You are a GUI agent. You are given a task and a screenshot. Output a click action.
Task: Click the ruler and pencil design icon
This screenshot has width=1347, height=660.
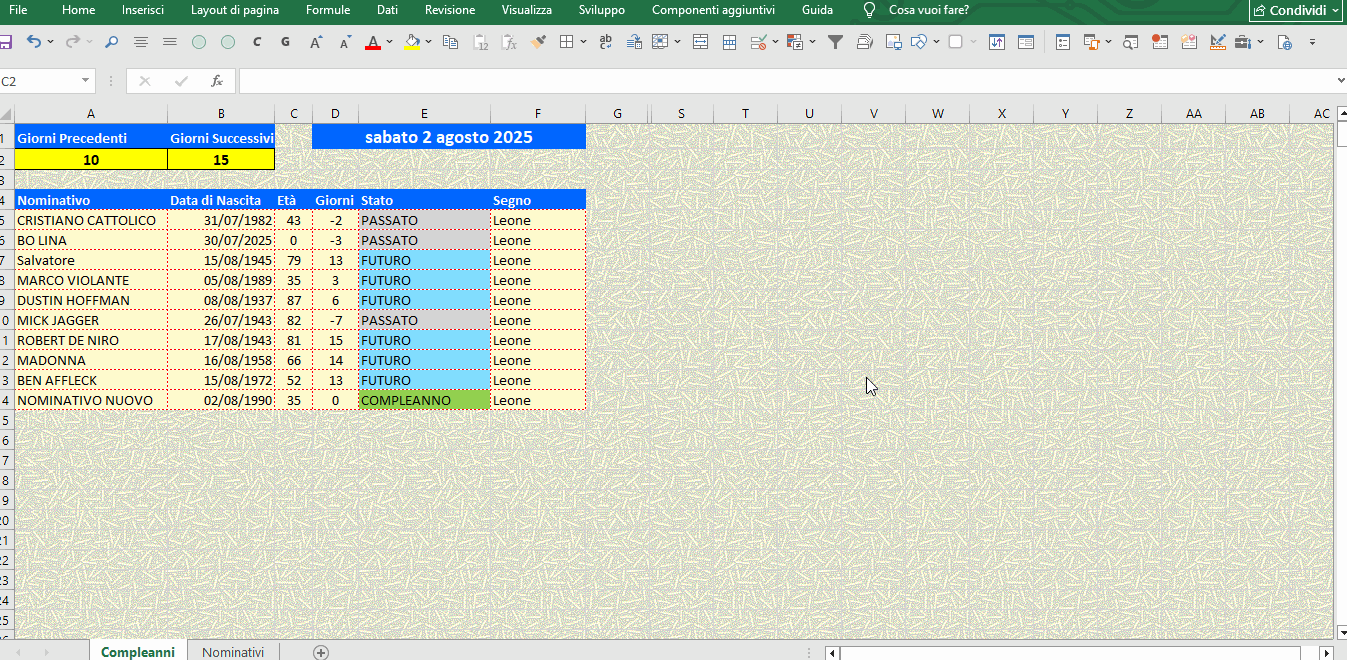(x=1218, y=42)
